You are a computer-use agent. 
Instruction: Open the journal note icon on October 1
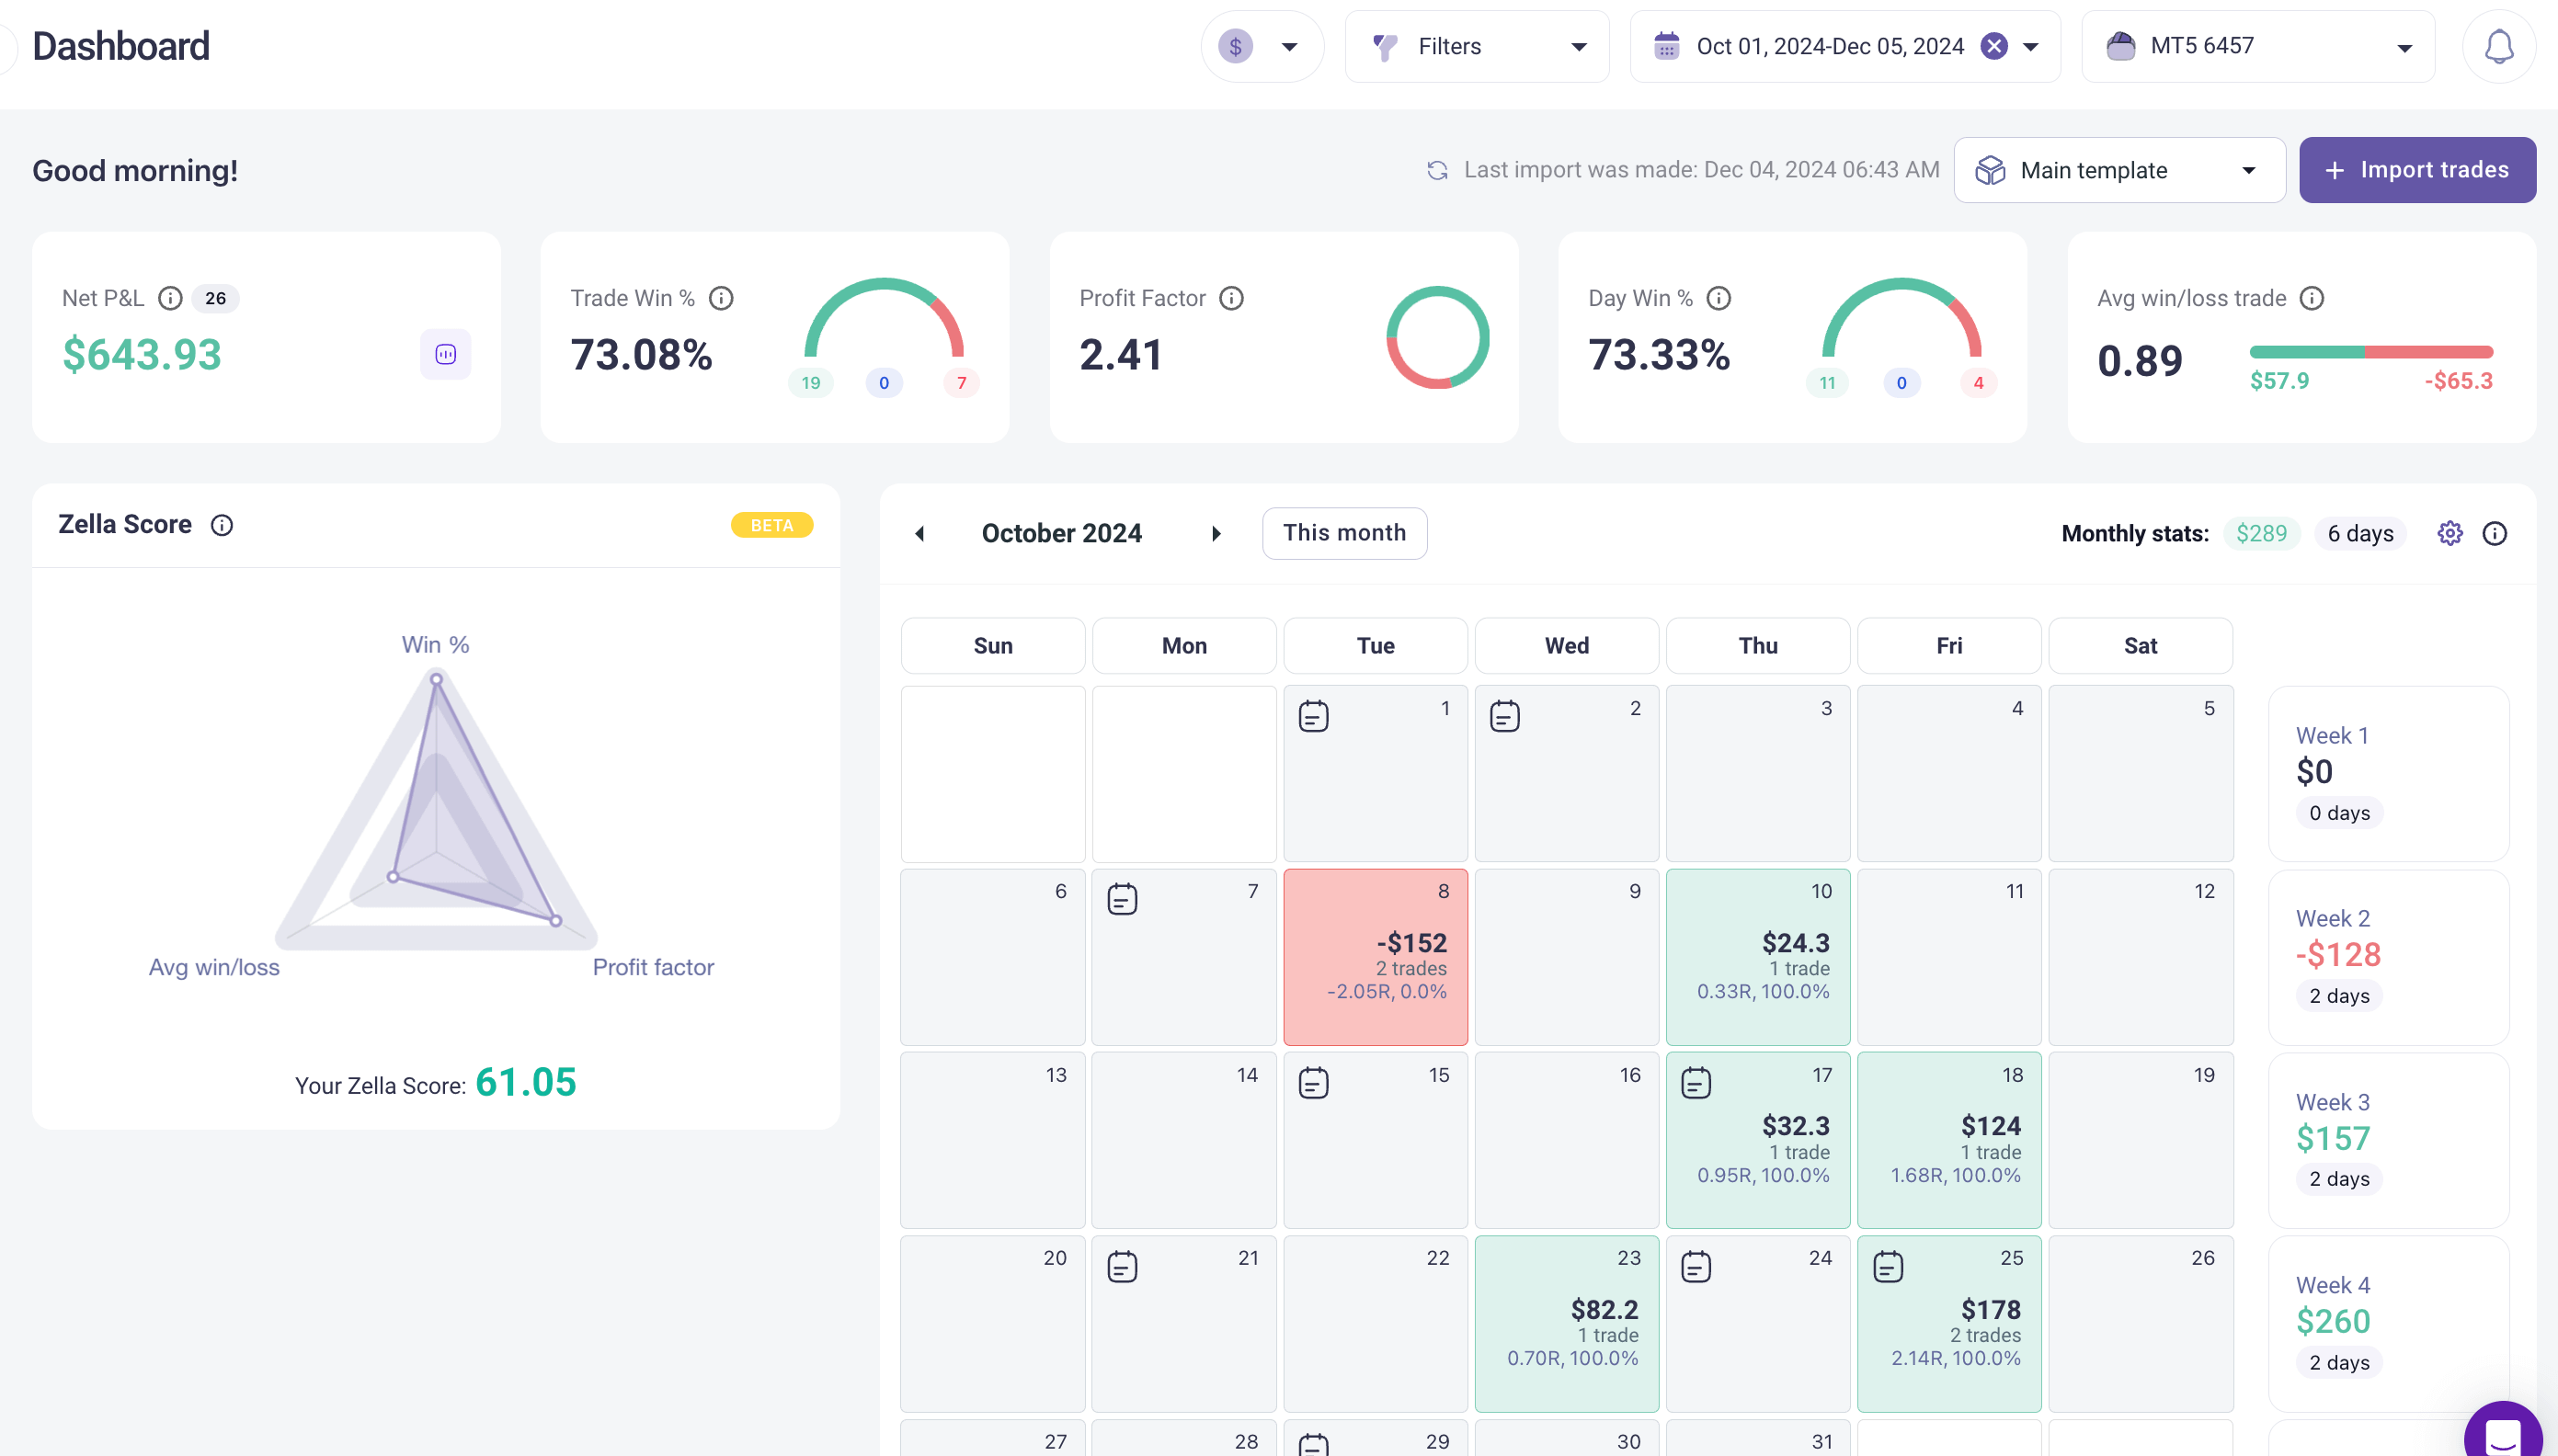[x=1313, y=716]
